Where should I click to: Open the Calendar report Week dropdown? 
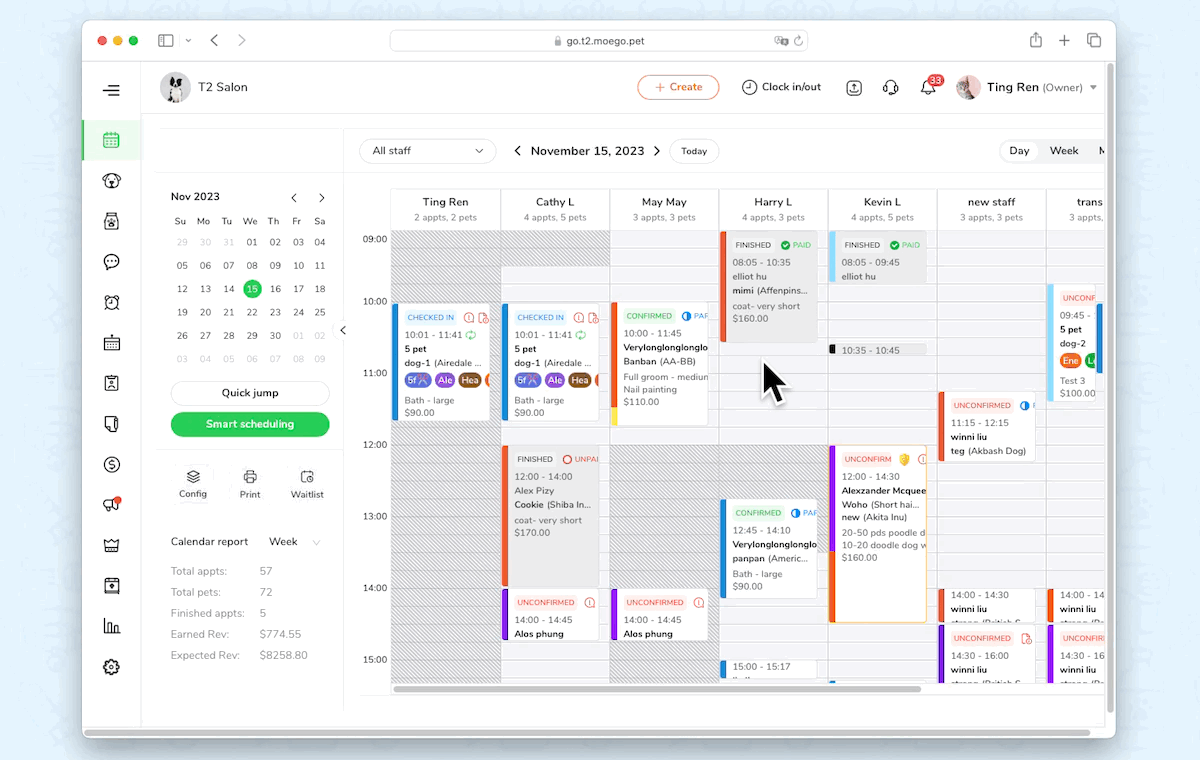295,542
